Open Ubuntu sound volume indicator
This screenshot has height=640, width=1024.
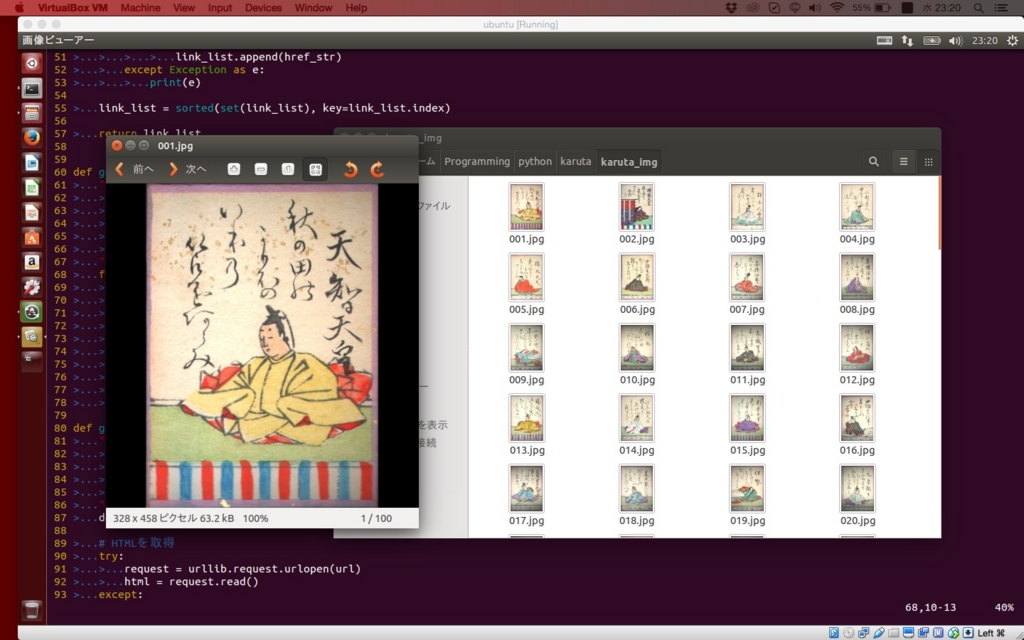(955, 40)
